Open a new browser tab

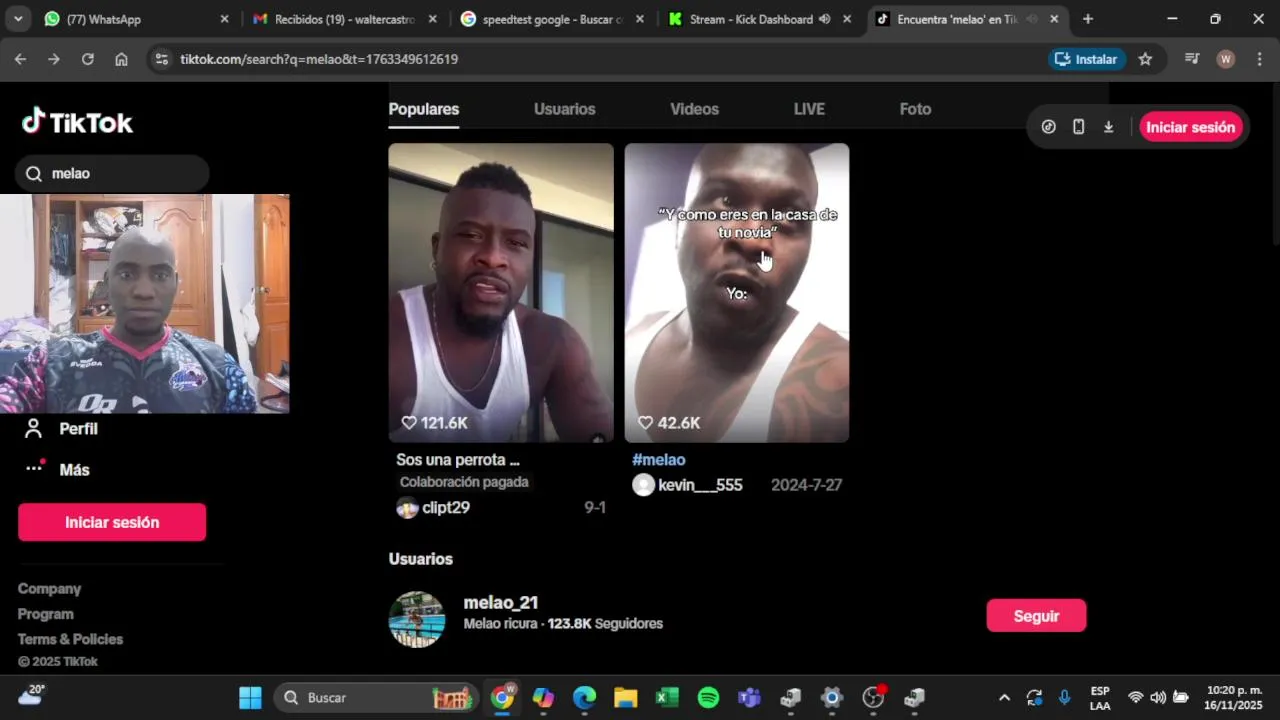pyautogui.click(x=1087, y=19)
